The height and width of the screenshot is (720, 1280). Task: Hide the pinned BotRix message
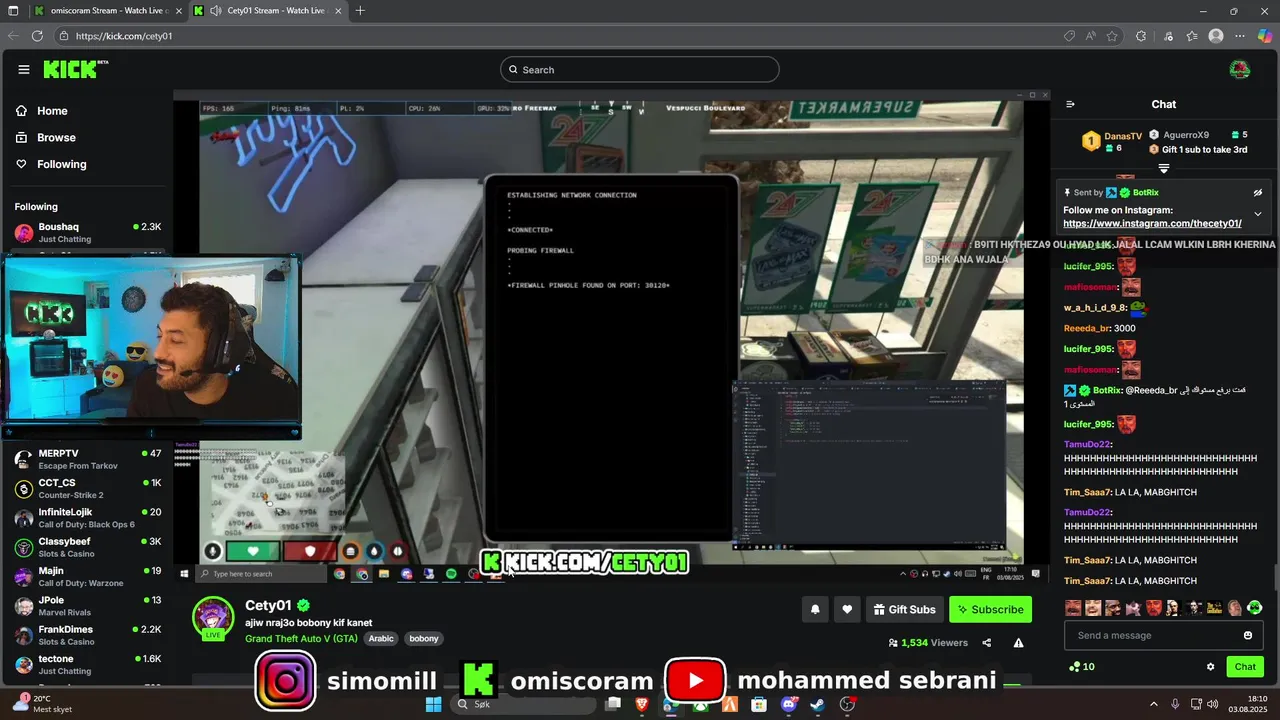1258,192
